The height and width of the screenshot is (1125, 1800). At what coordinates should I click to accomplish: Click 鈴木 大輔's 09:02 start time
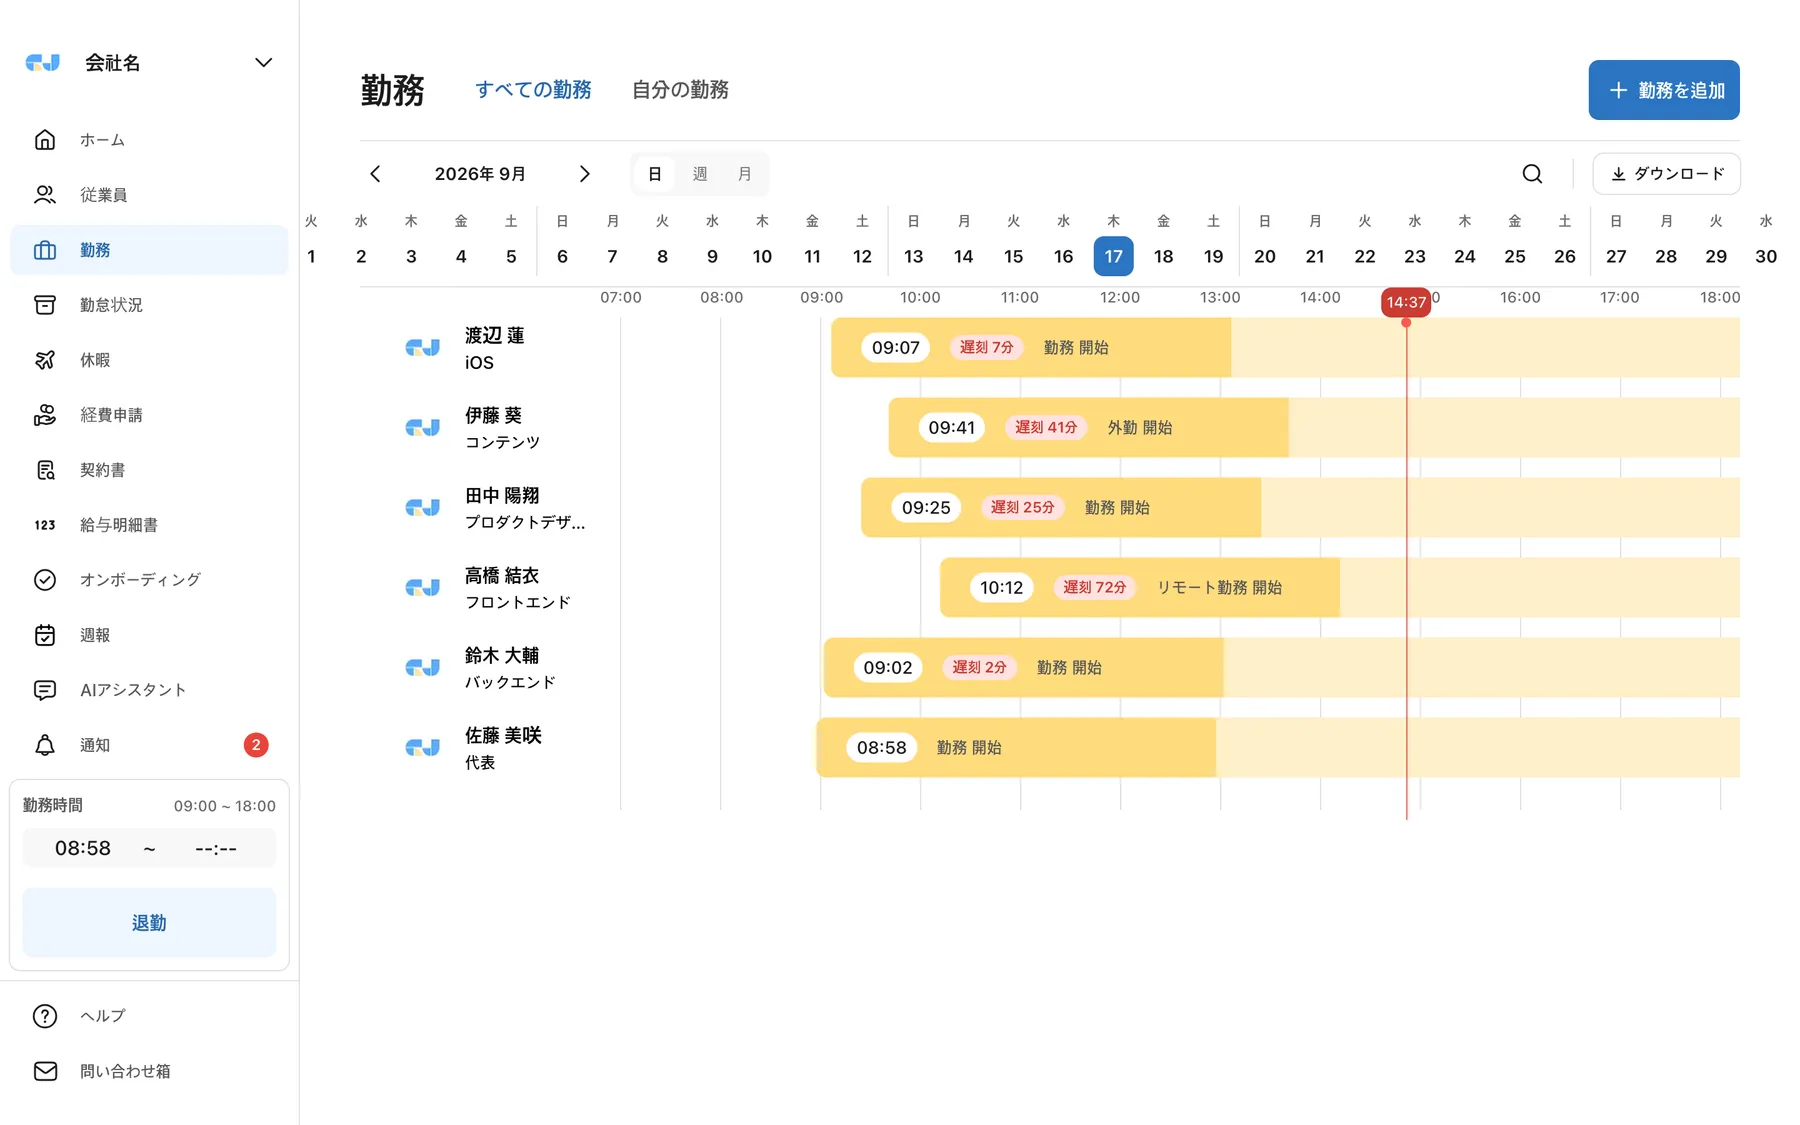pos(888,668)
